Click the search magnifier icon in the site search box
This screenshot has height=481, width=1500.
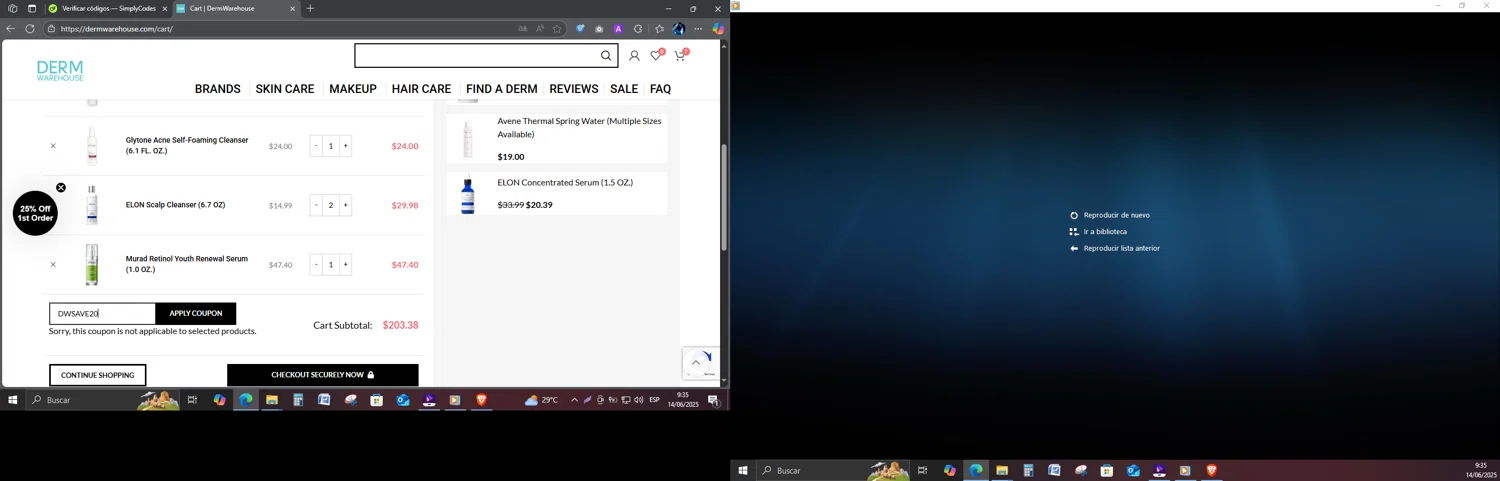[606, 56]
